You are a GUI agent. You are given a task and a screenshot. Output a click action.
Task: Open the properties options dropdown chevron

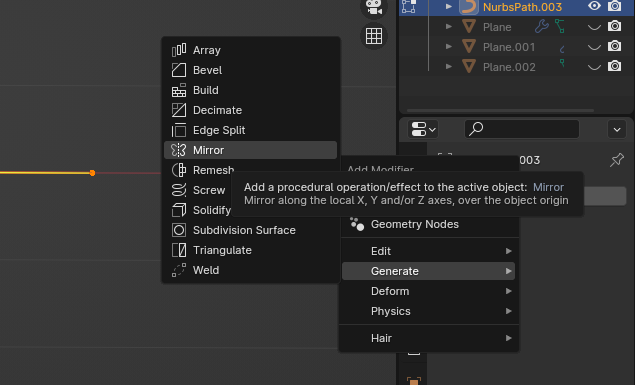click(617, 130)
